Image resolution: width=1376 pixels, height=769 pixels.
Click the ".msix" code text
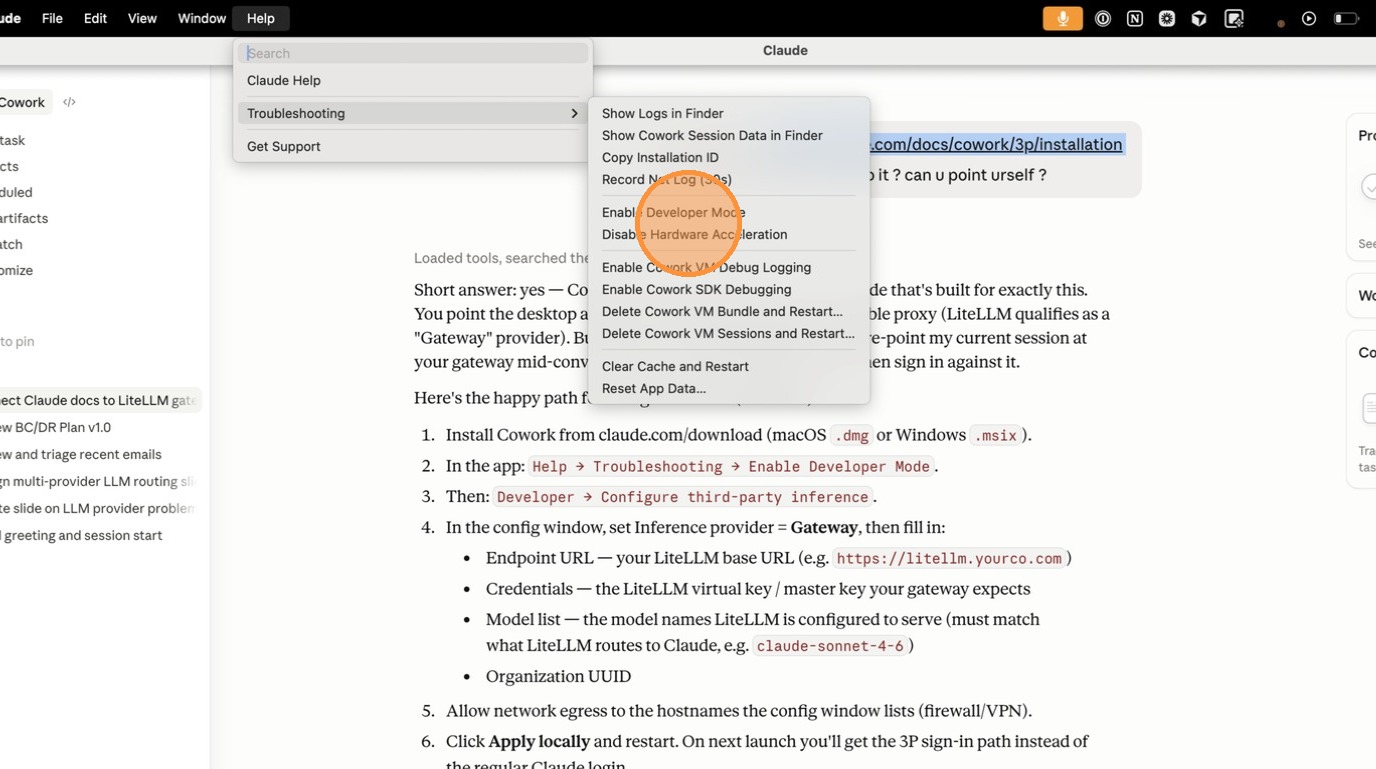(x=996, y=435)
